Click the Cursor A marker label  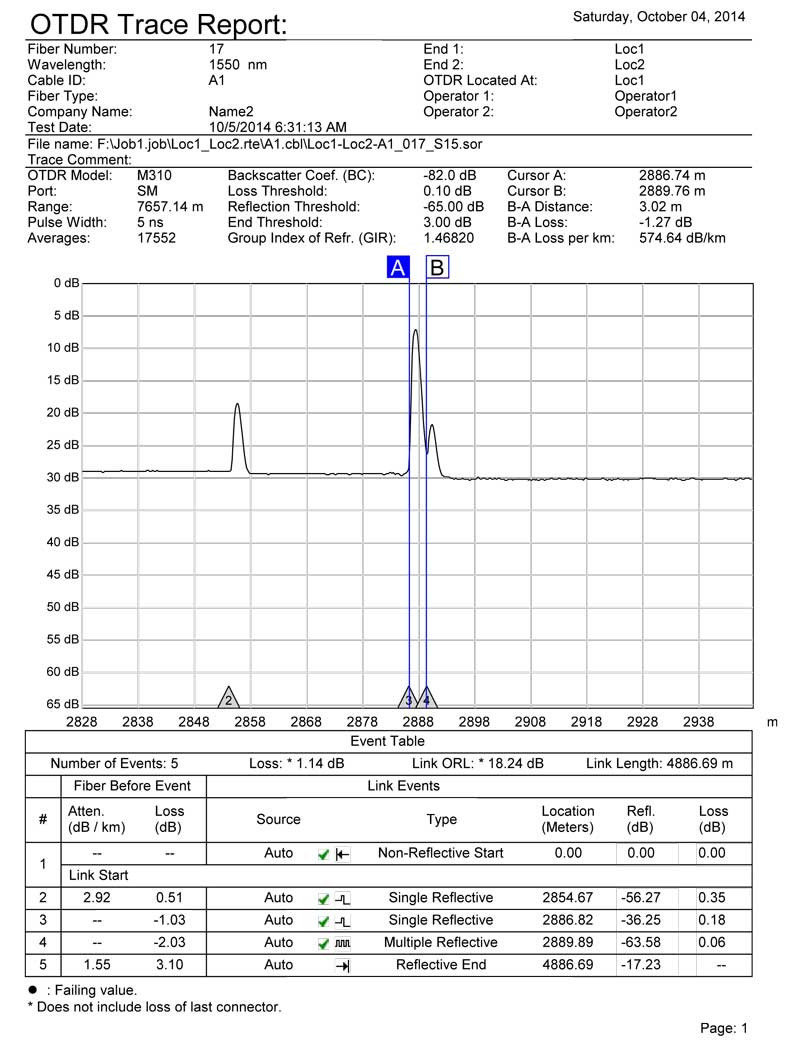coord(398,268)
